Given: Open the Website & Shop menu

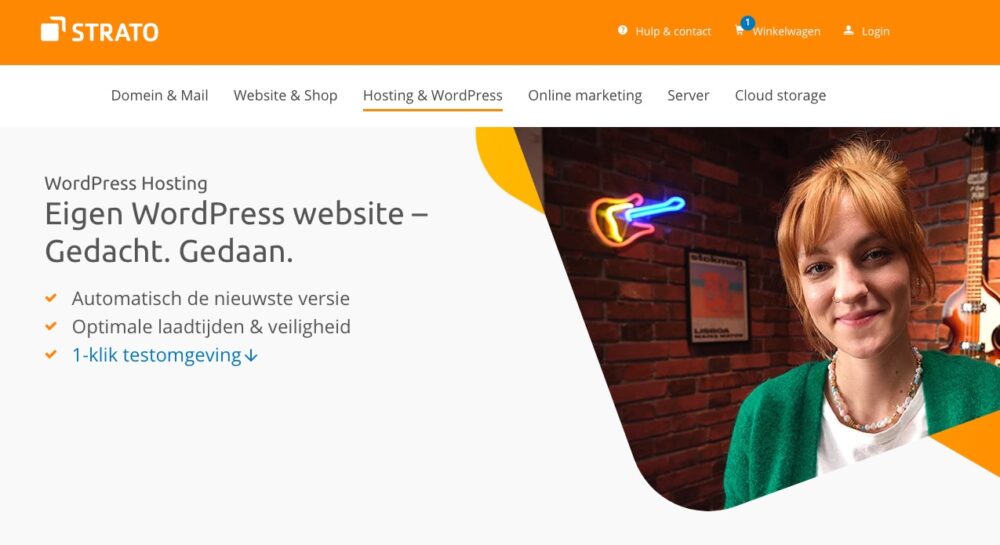Looking at the screenshot, I should 285,95.
